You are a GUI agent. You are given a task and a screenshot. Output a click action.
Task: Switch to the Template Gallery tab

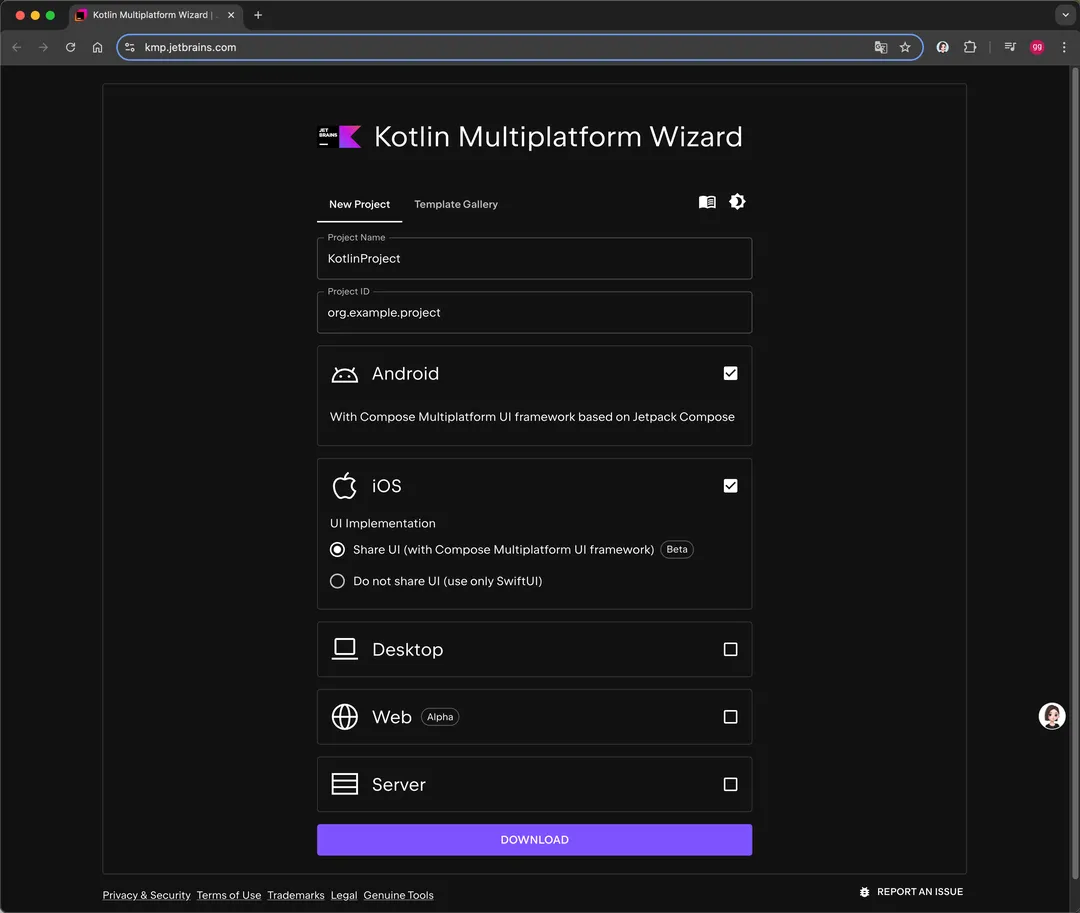[x=456, y=204]
